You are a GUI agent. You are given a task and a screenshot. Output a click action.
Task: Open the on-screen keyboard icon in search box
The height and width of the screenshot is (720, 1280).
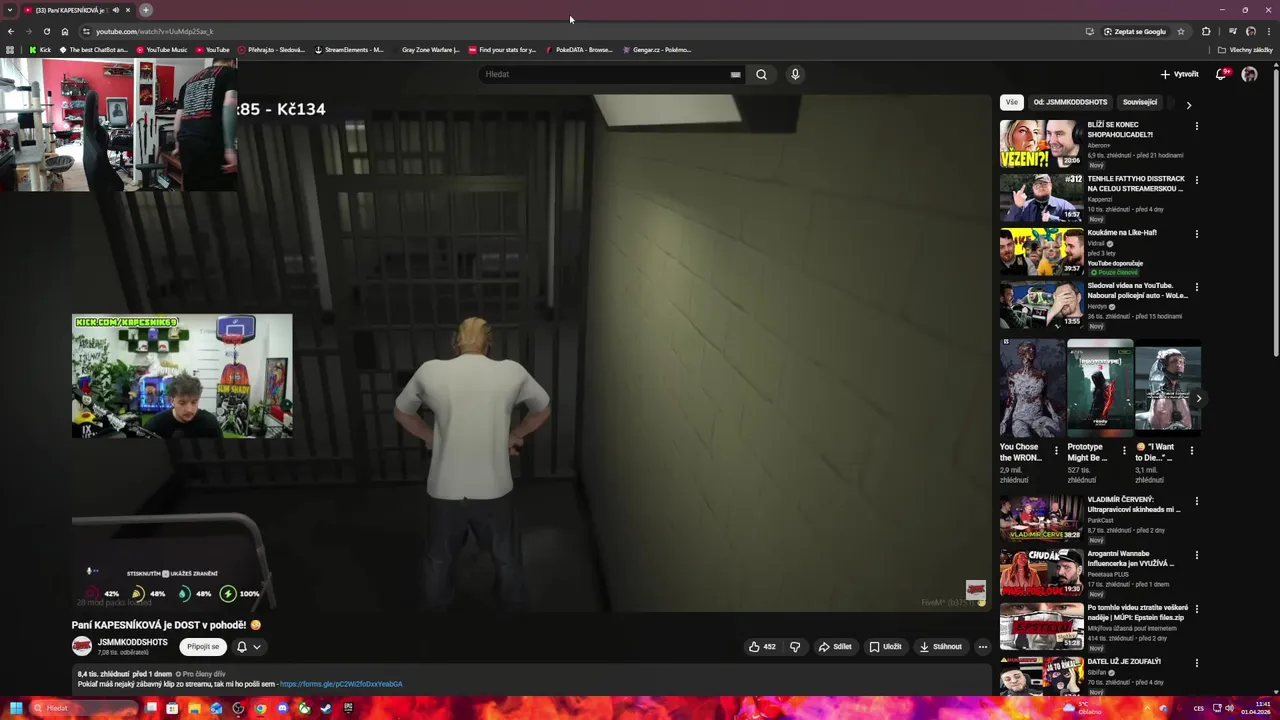[x=735, y=74]
